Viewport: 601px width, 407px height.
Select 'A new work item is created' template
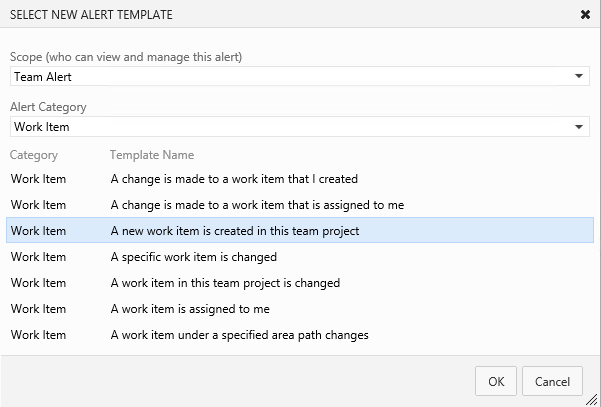tap(234, 231)
